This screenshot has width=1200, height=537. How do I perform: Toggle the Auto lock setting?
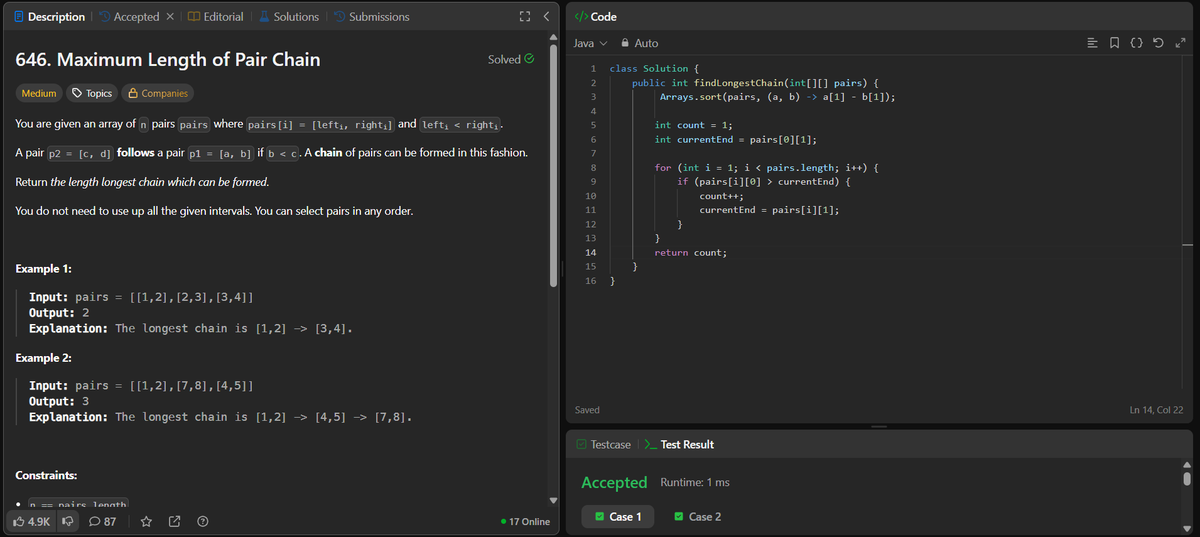click(x=640, y=43)
